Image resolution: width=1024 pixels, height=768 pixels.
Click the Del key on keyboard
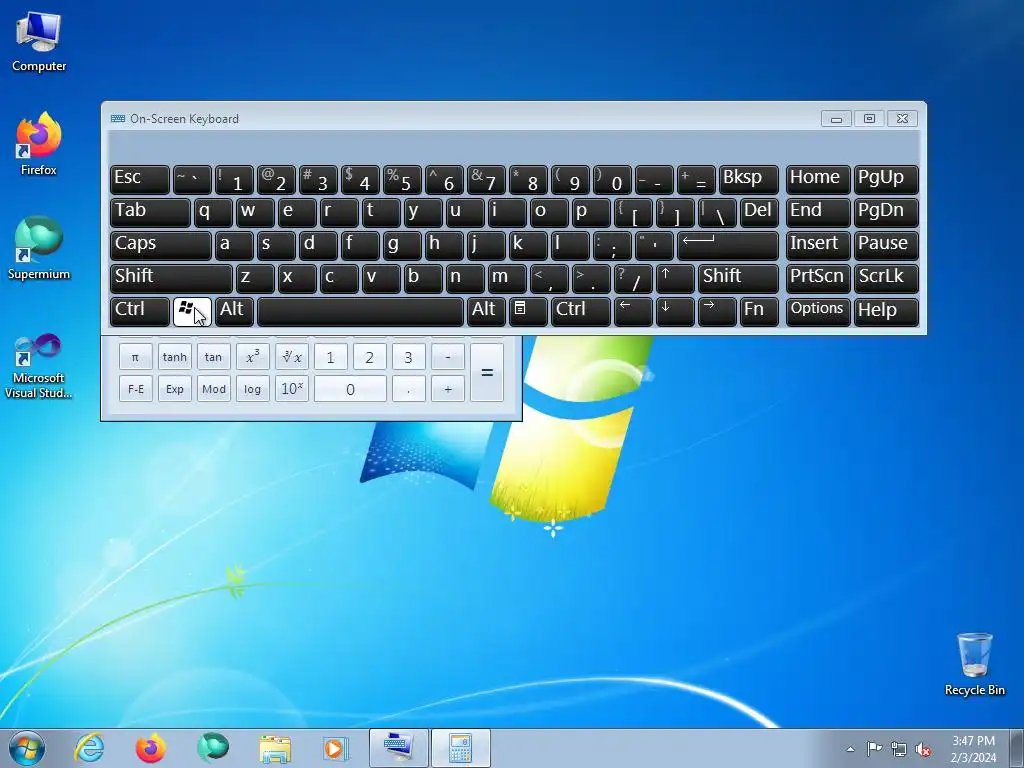click(759, 213)
